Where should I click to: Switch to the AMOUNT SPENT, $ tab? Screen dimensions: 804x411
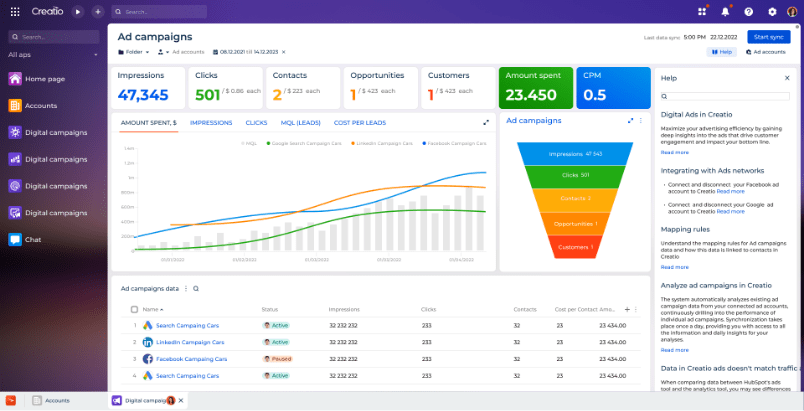[149, 122]
